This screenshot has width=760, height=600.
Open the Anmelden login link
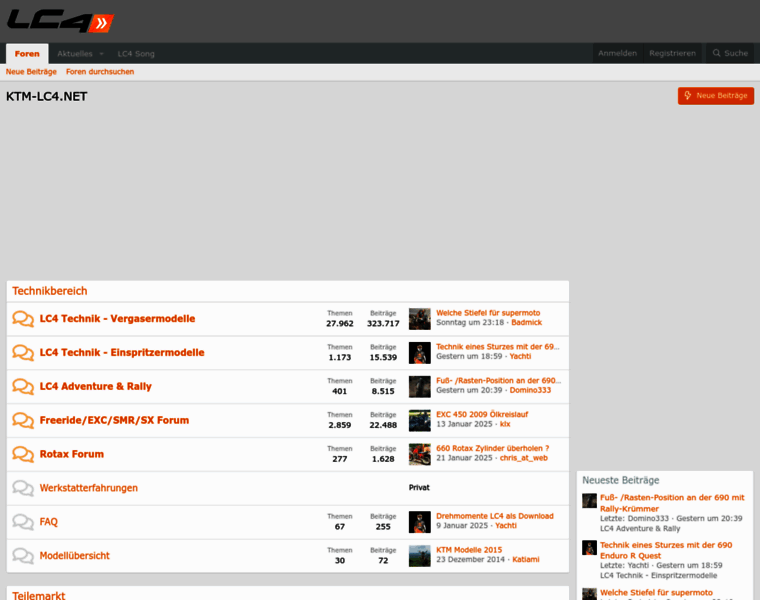[x=617, y=53]
